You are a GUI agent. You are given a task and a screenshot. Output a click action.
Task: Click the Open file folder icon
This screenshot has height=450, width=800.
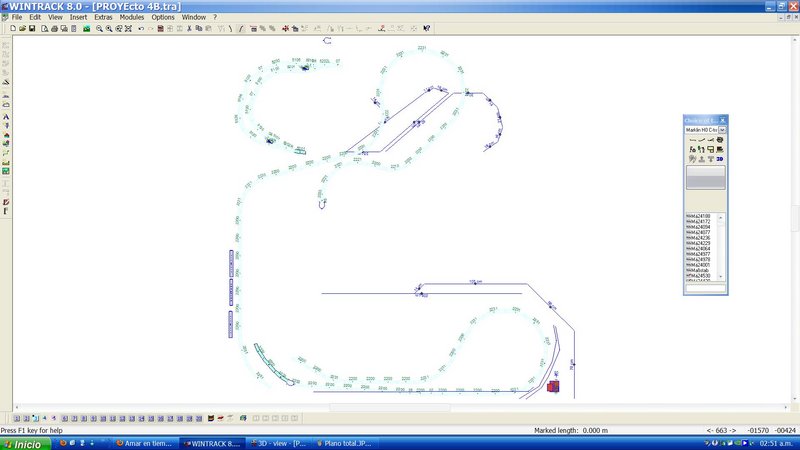(22, 29)
